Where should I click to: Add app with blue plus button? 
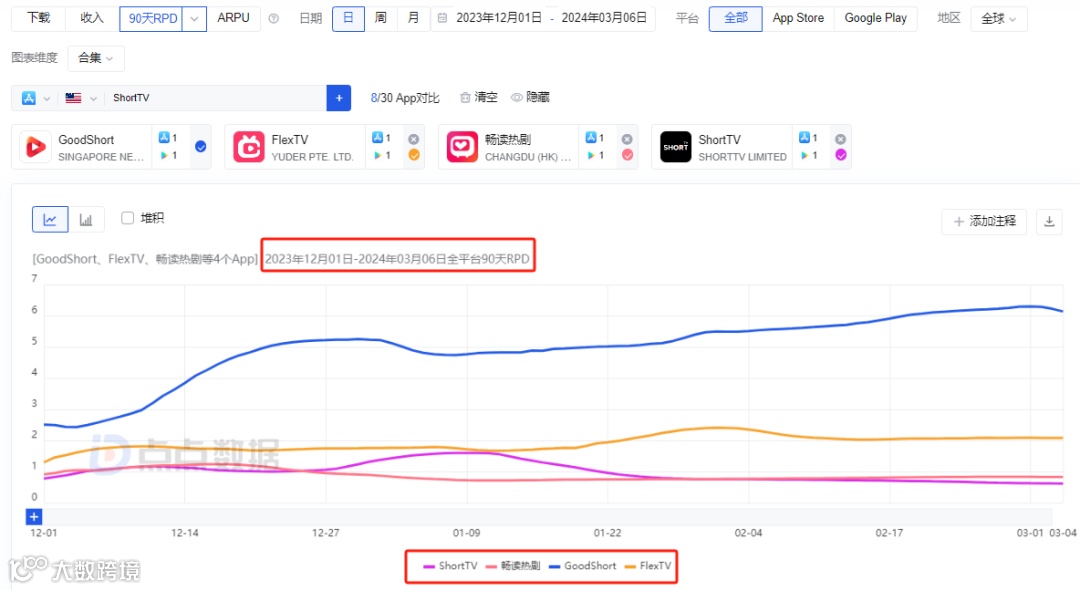(x=339, y=98)
